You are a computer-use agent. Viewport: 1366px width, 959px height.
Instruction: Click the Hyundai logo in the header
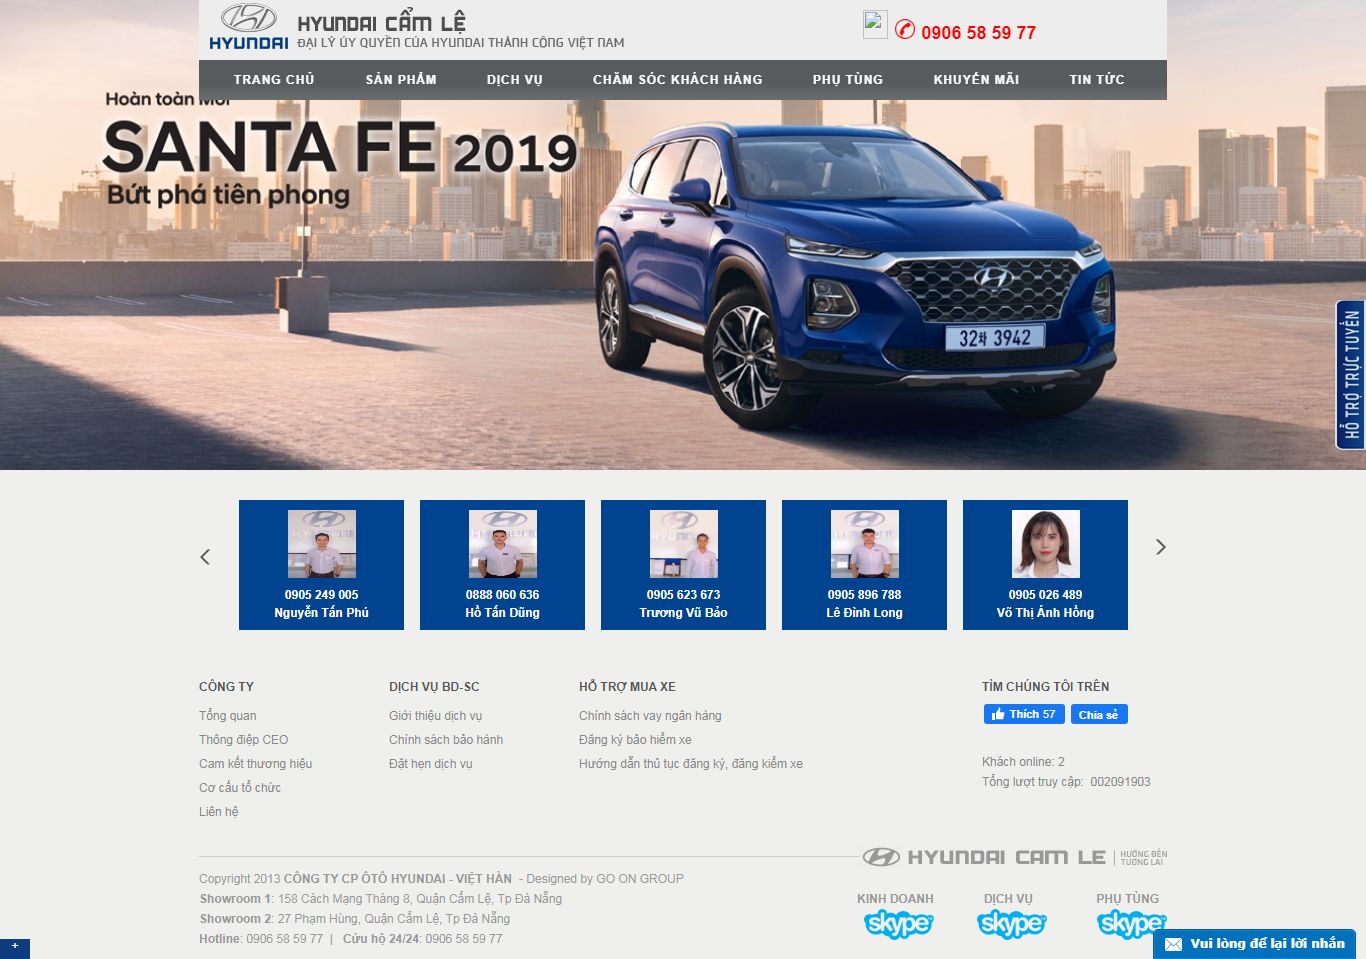click(248, 27)
